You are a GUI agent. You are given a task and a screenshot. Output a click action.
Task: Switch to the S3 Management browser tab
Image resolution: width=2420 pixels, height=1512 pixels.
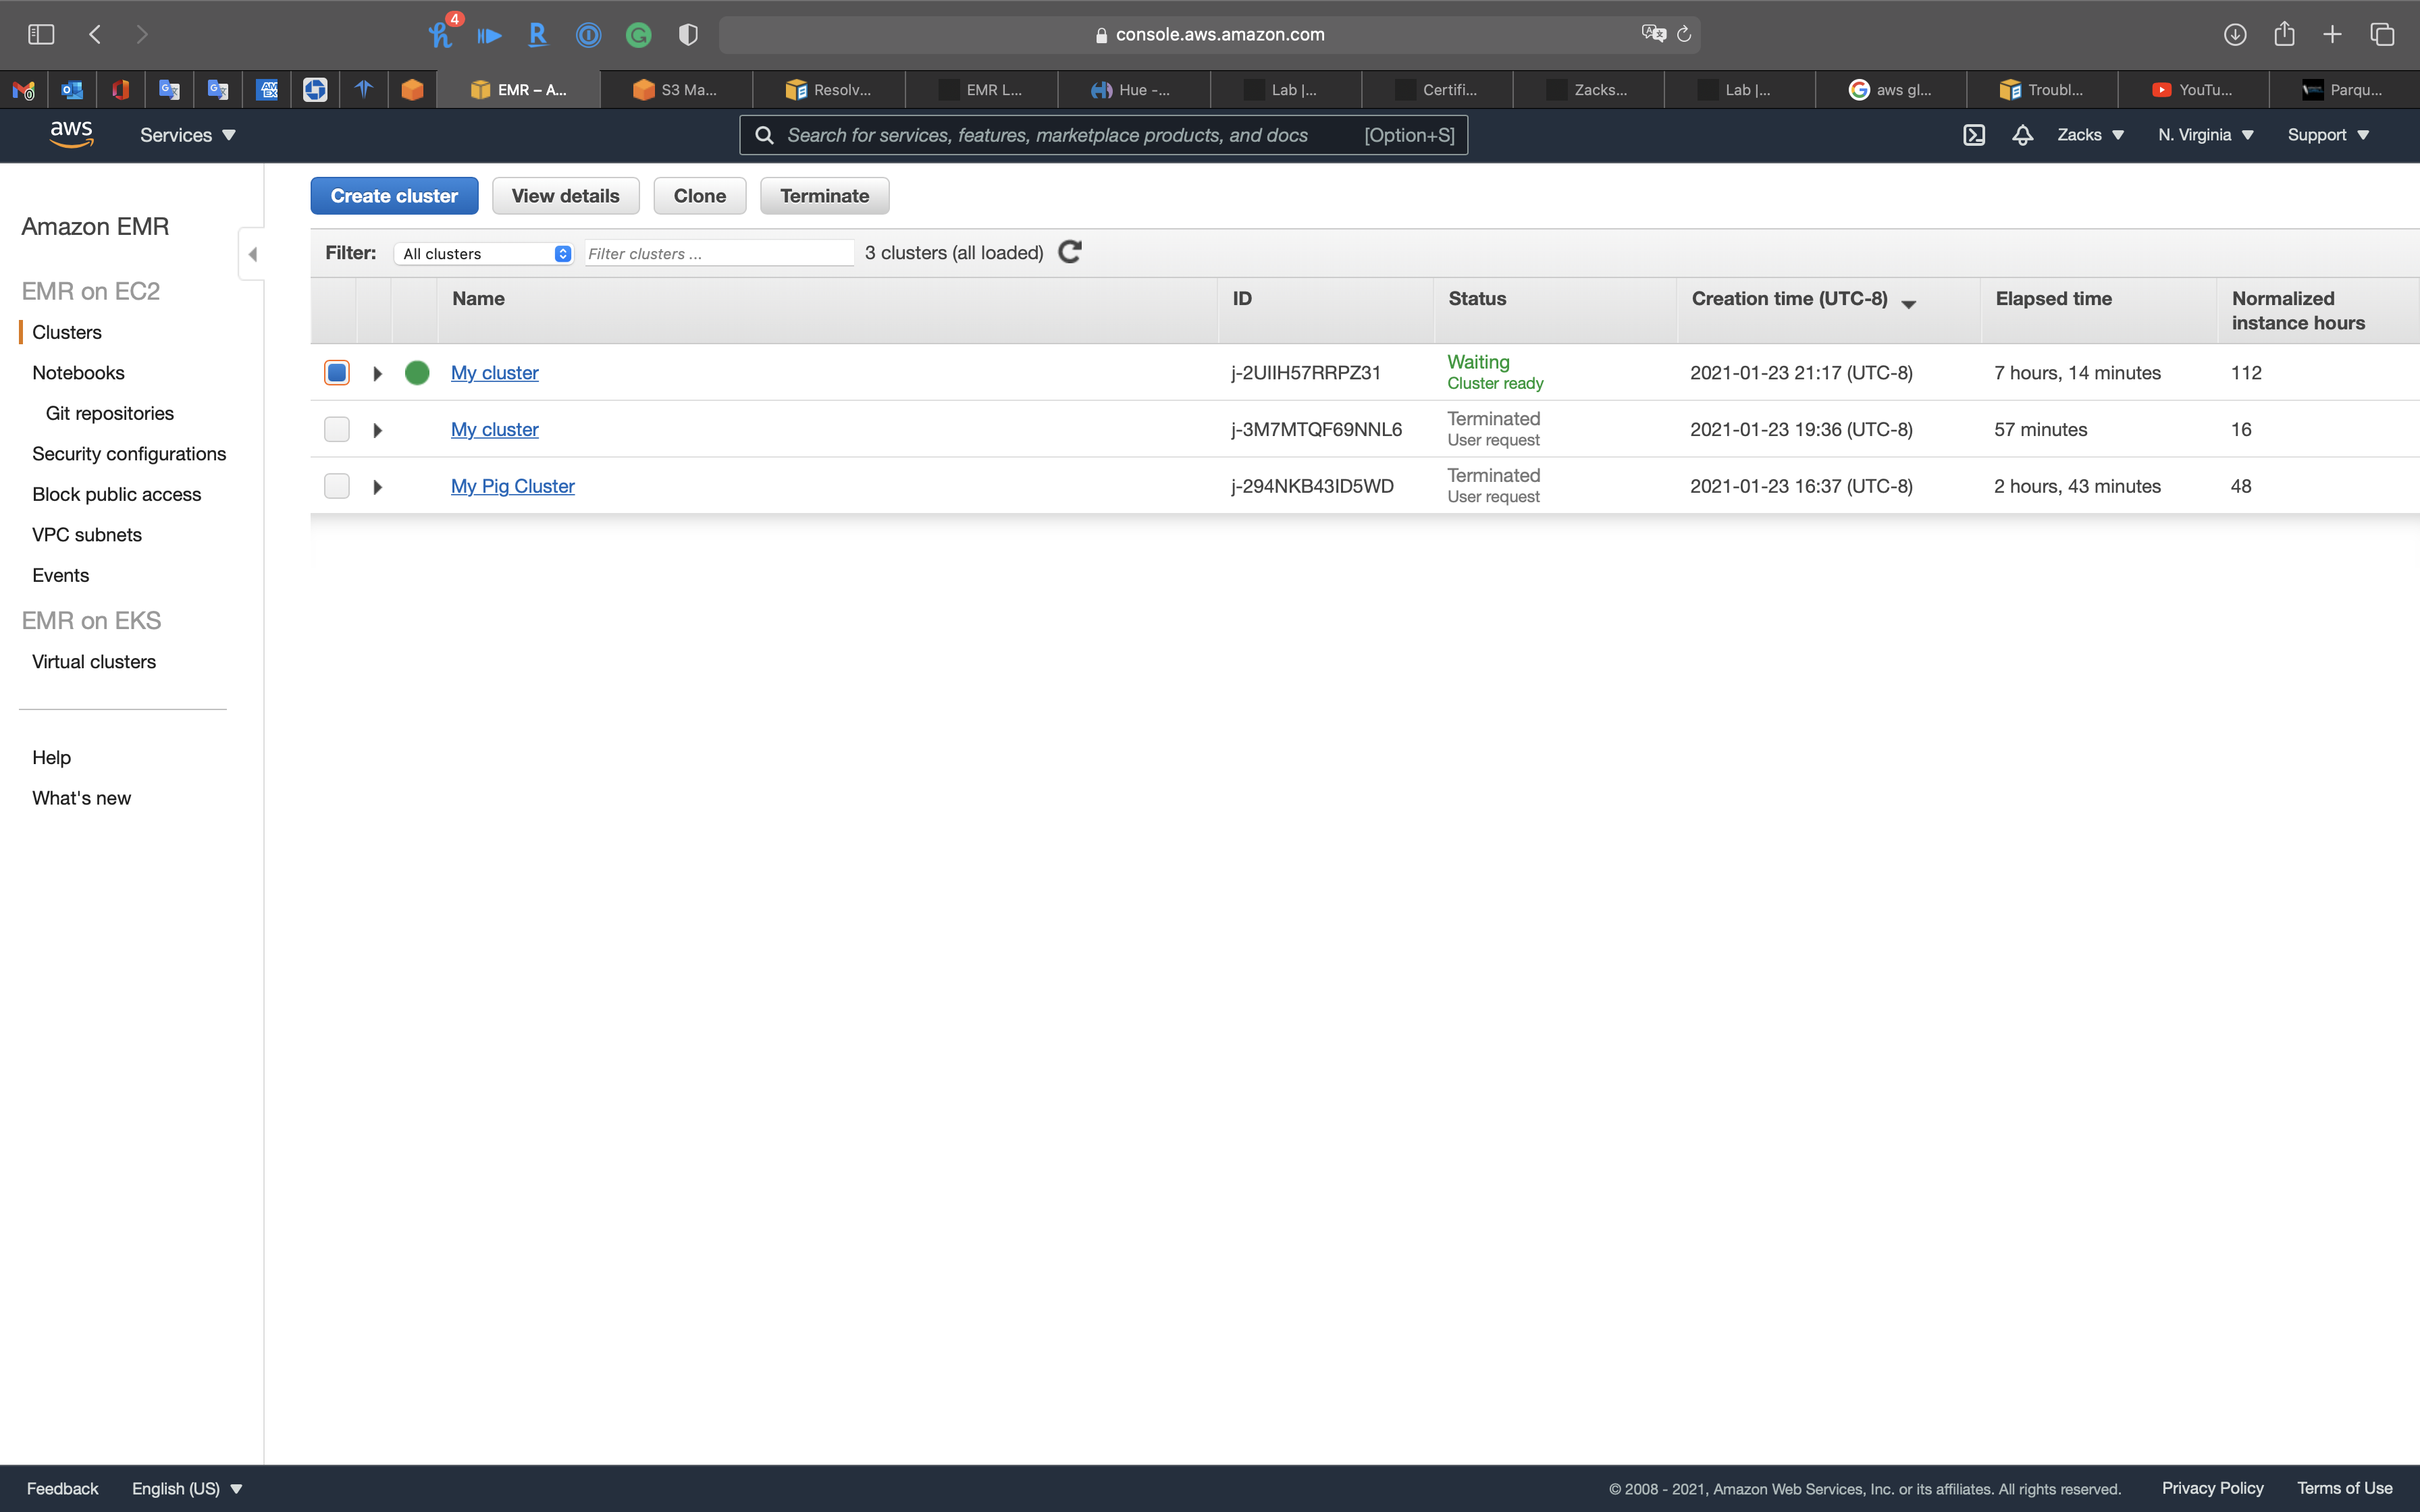click(676, 90)
